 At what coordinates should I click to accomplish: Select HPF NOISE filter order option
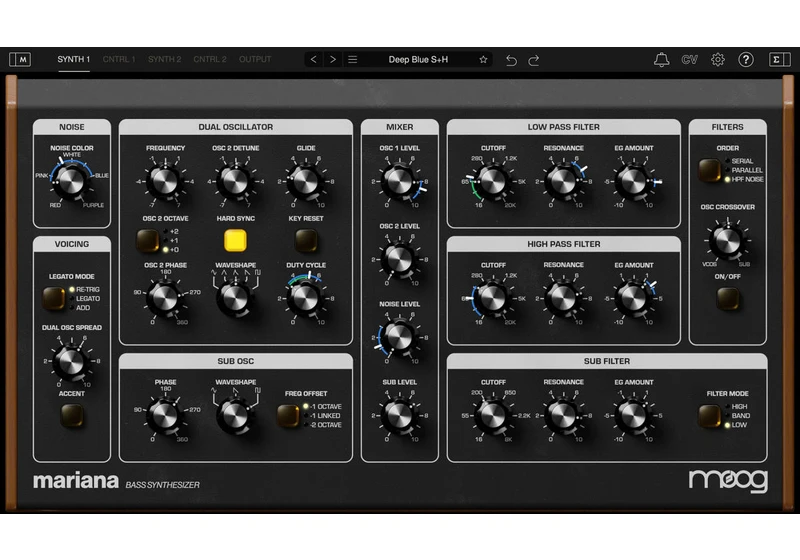744,179
